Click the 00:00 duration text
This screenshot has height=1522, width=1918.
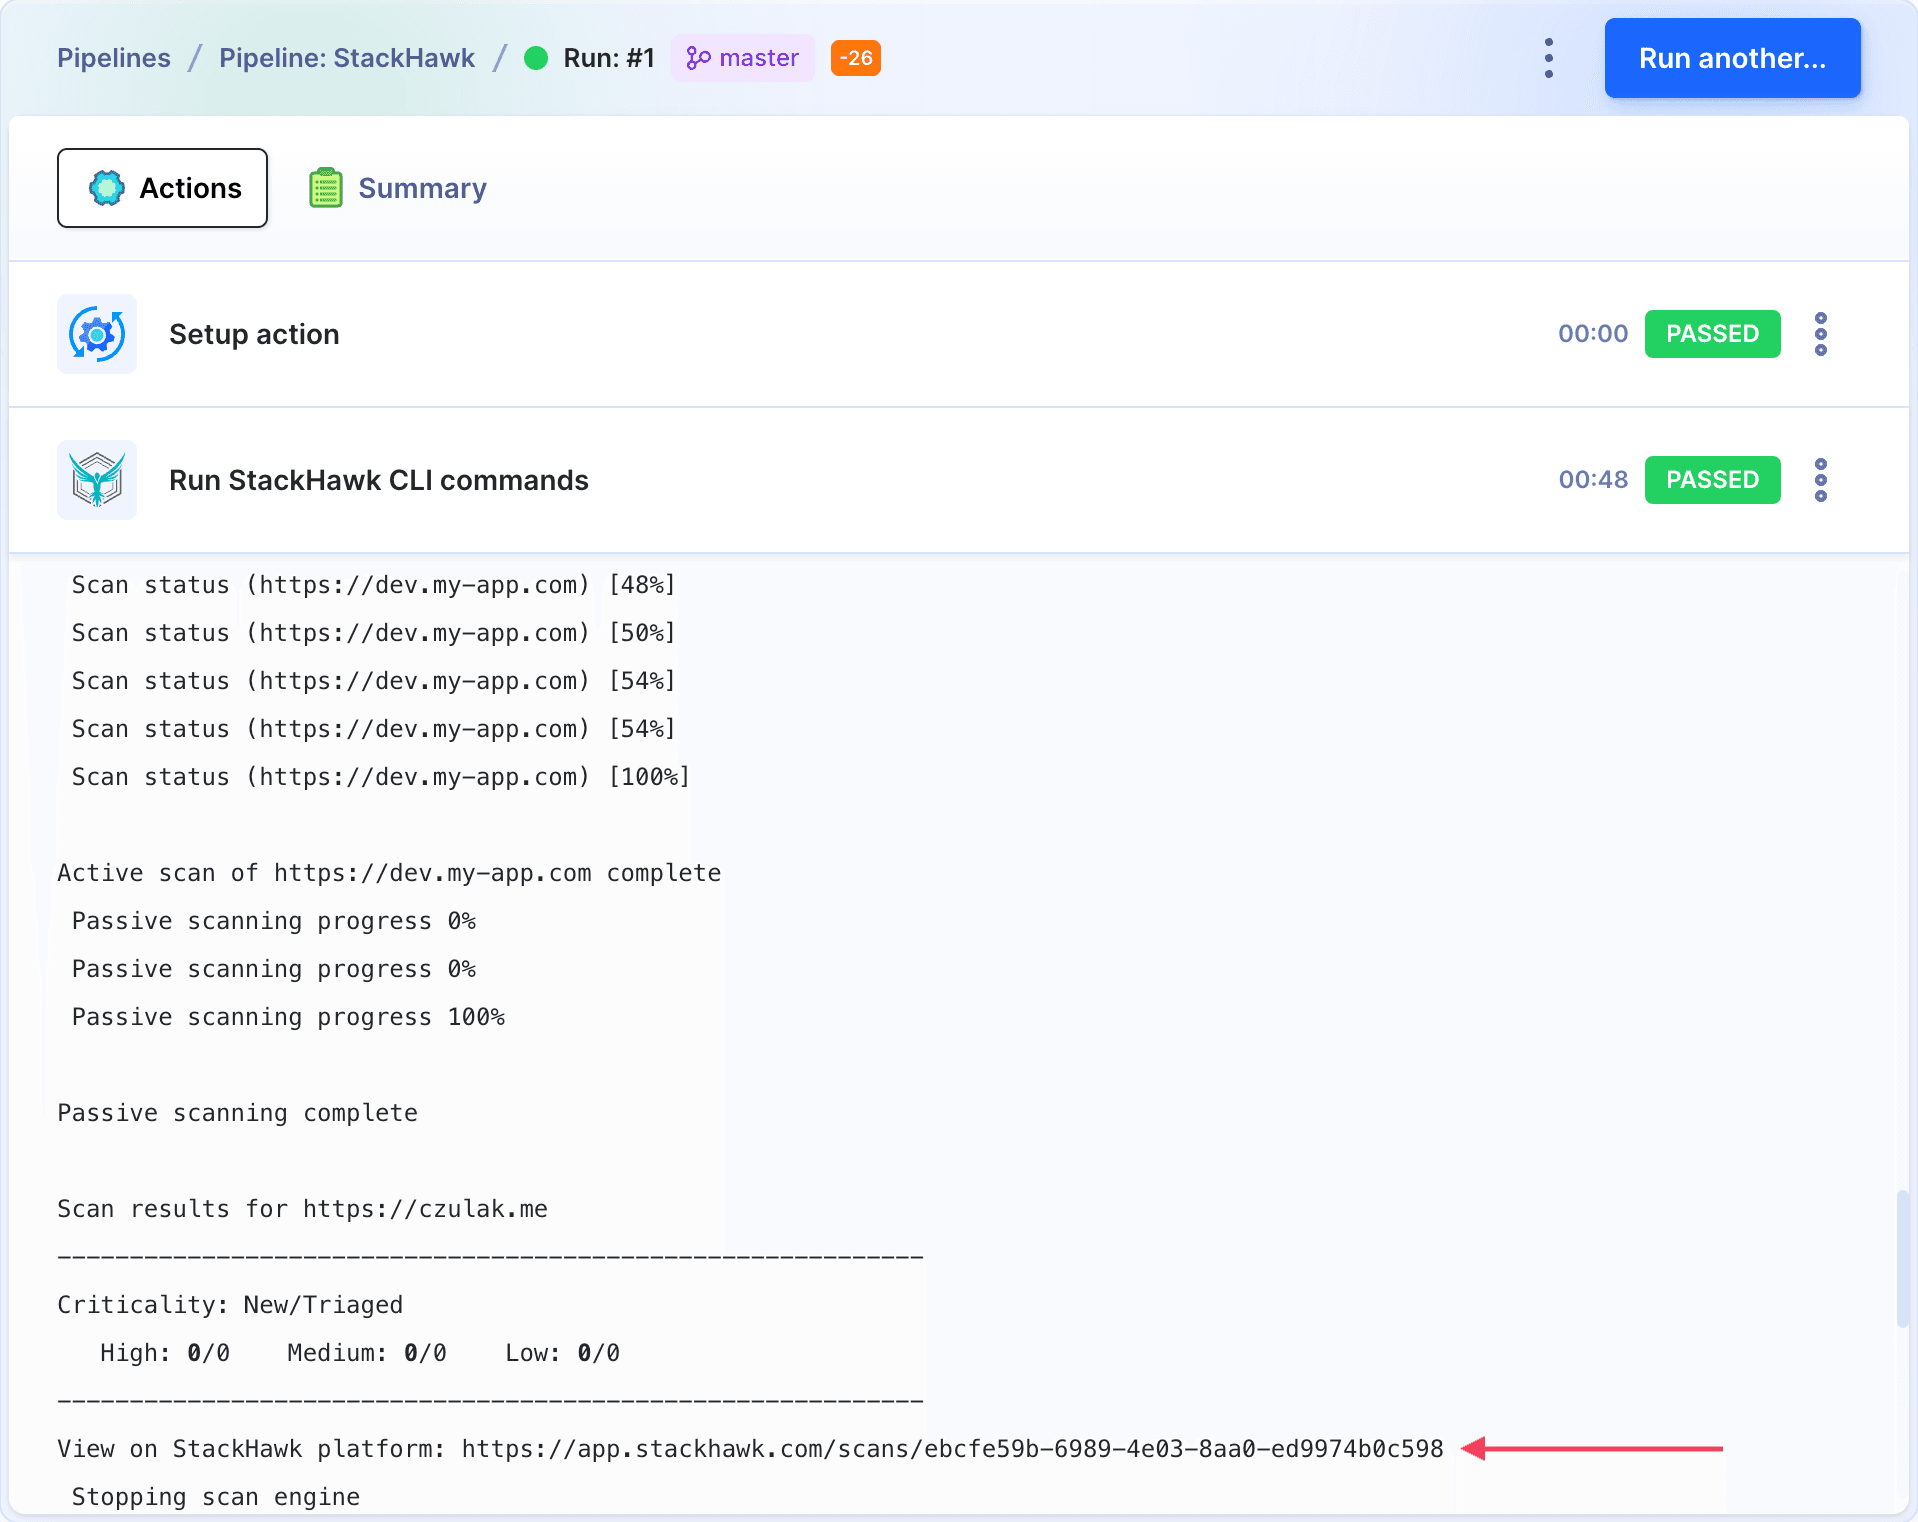tap(1593, 334)
